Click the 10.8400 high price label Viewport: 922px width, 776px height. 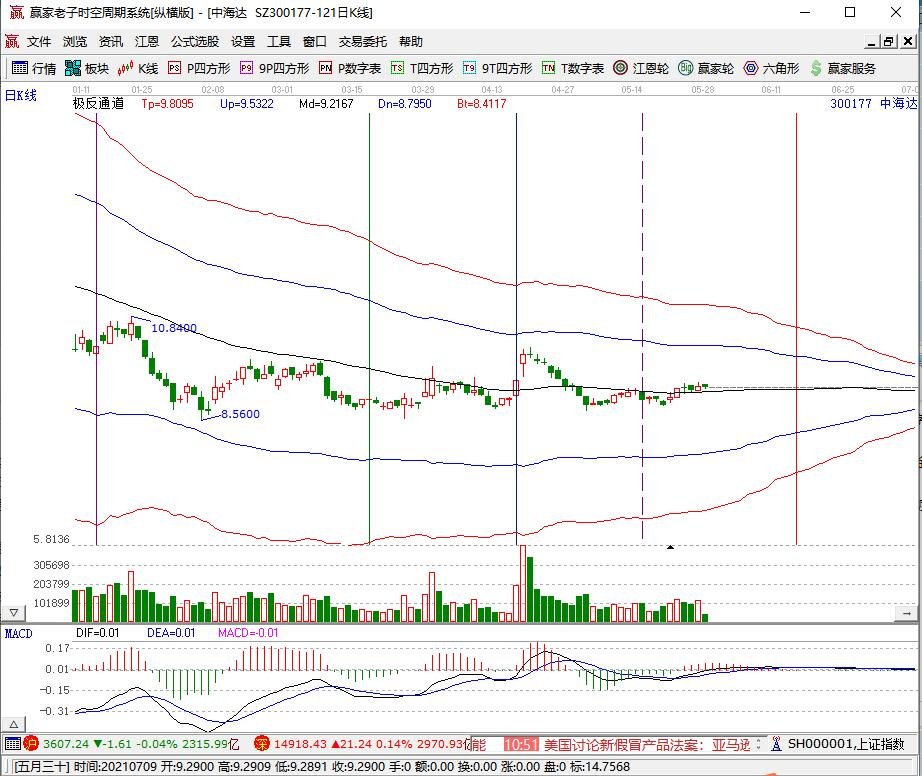[174, 328]
